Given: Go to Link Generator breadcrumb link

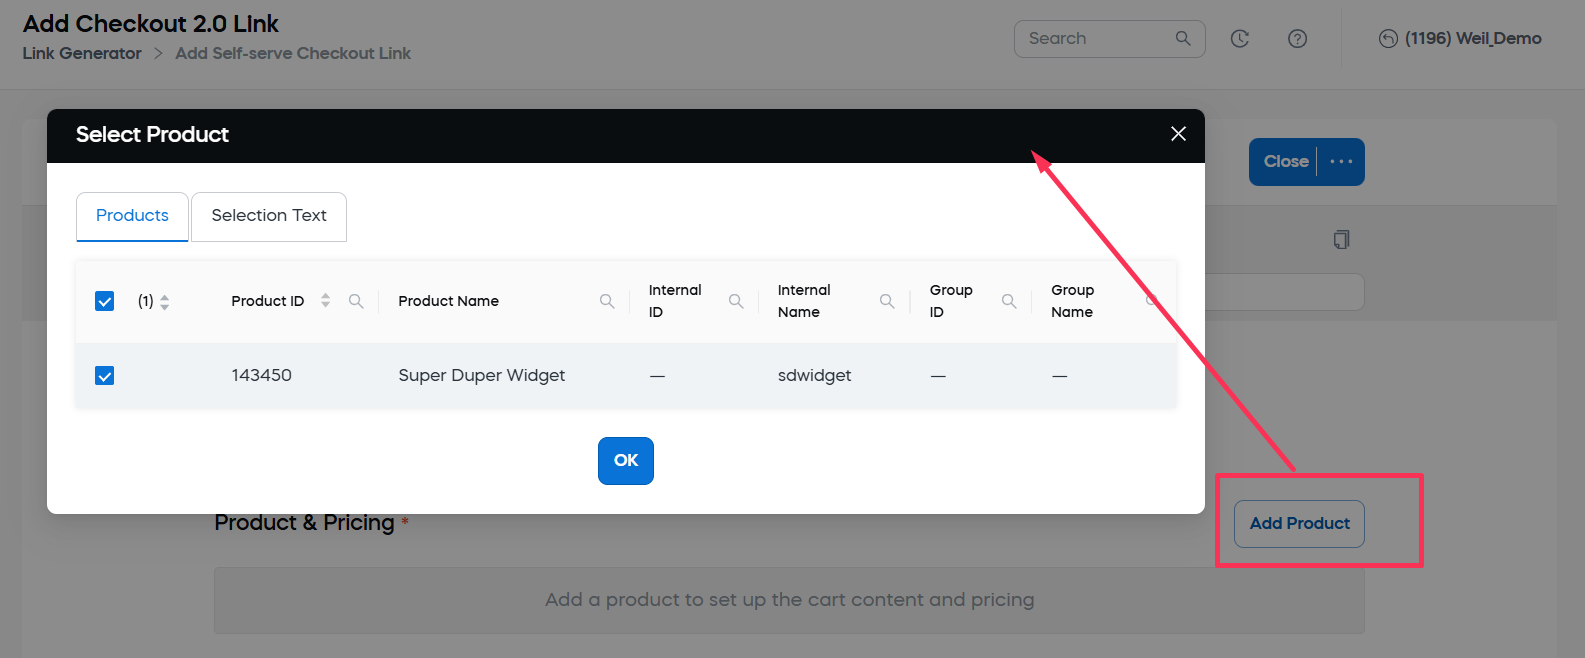Looking at the screenshot, I should point(82,53).
